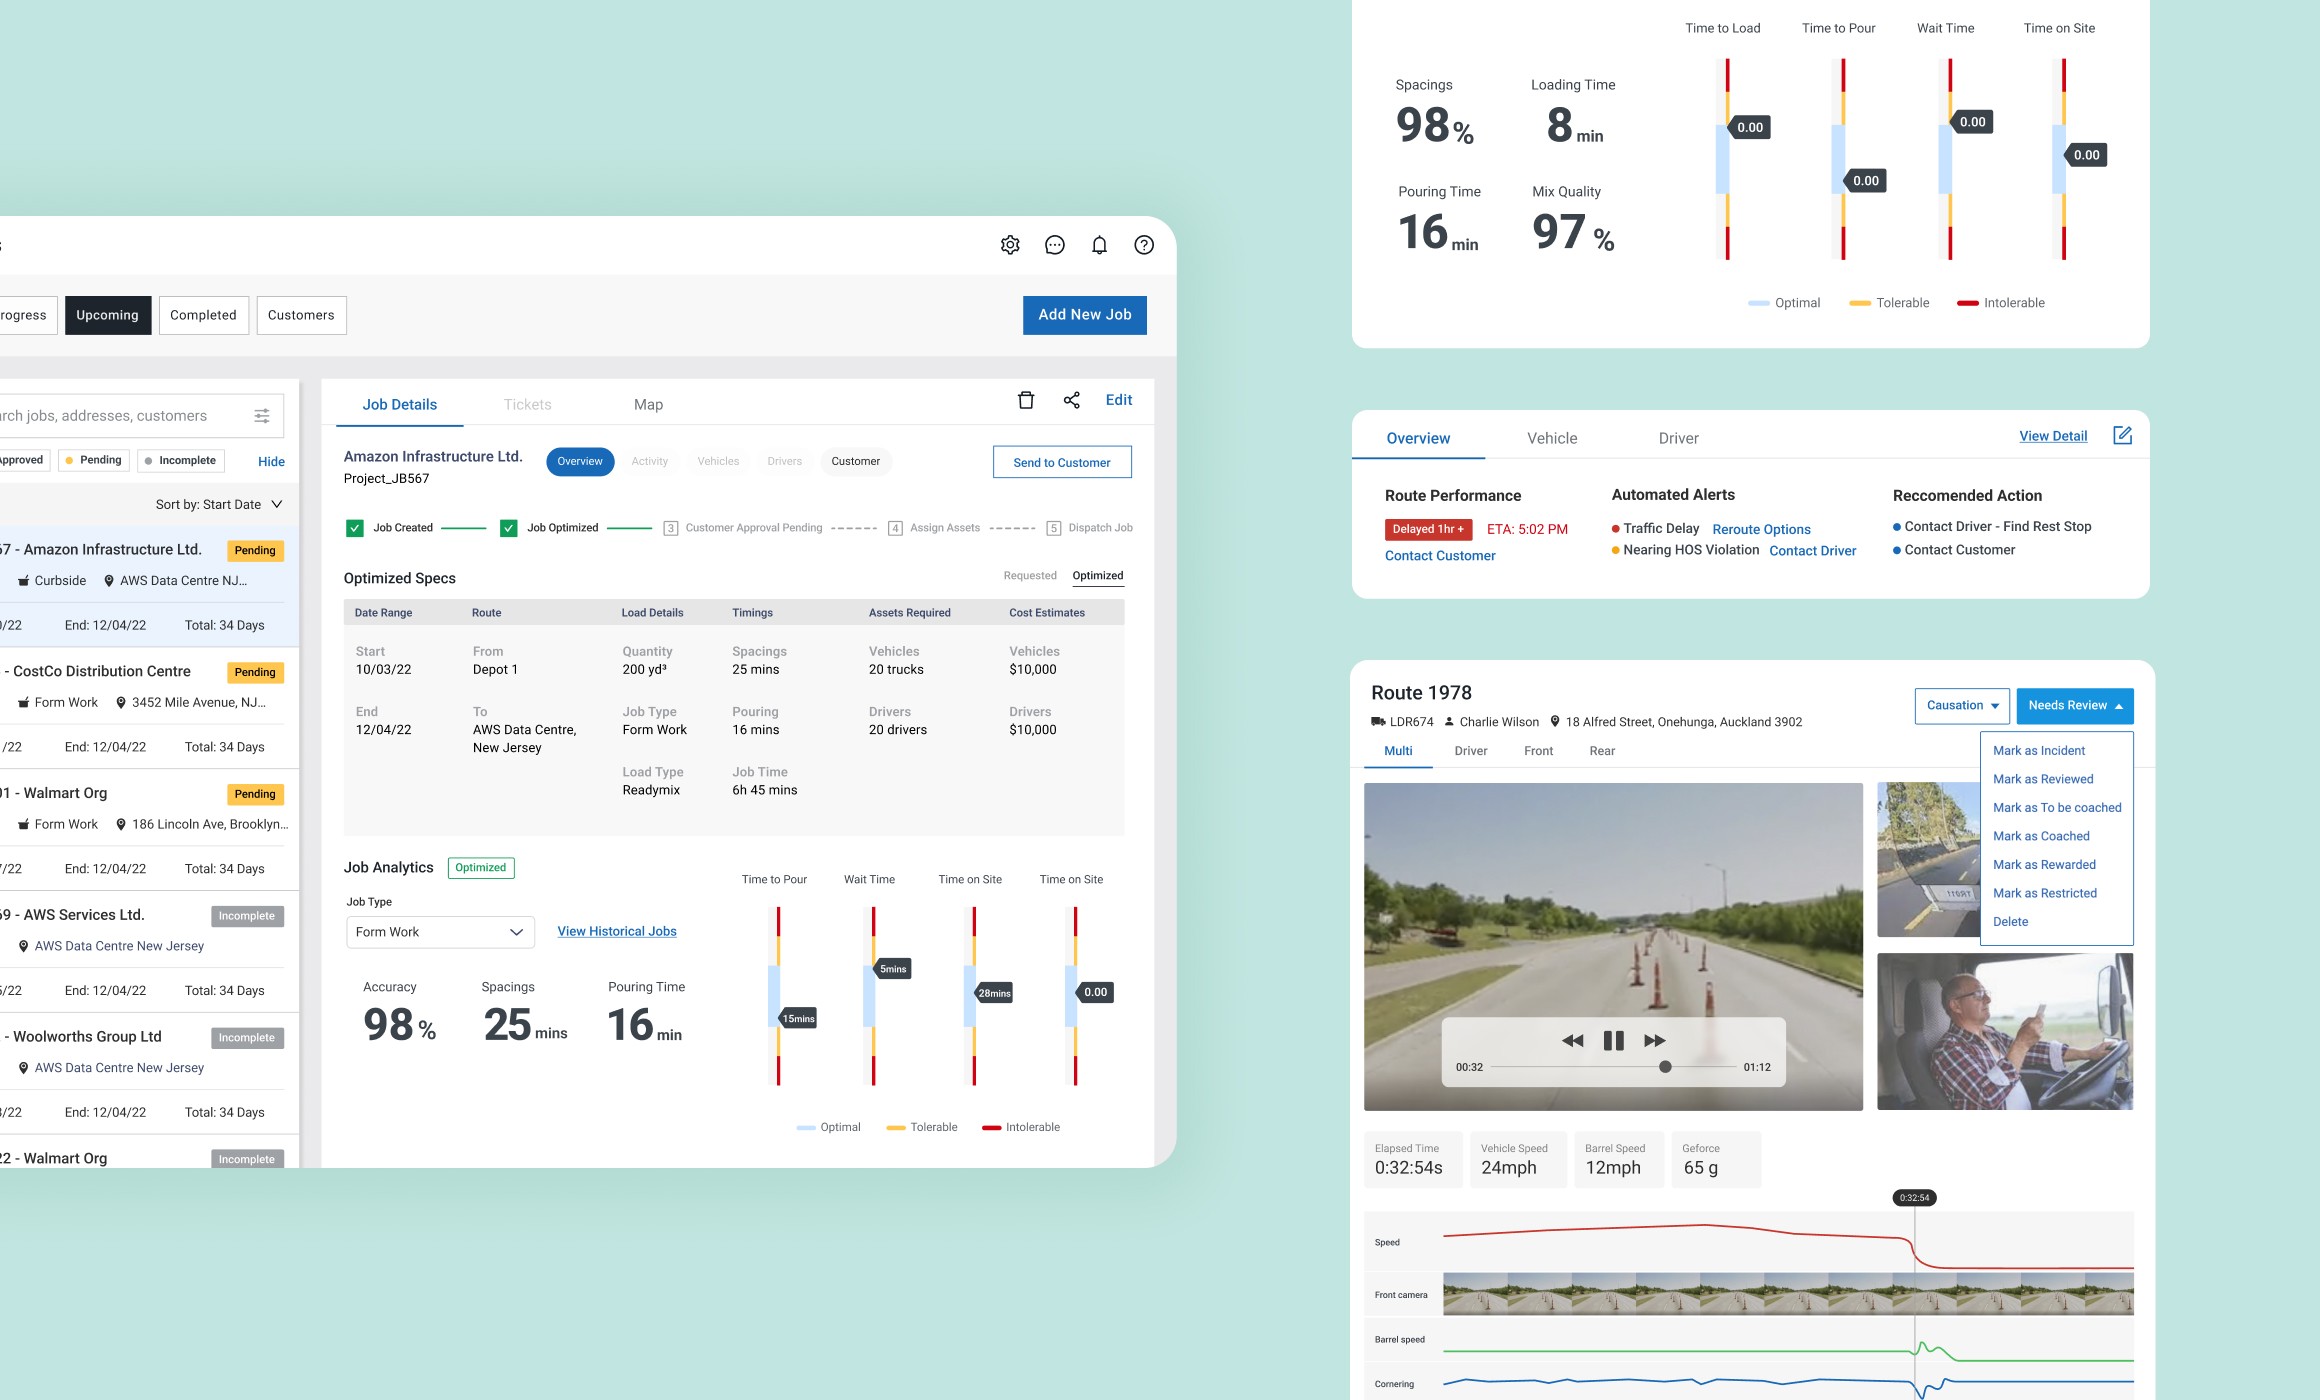Click edit icon beside View Detail
Viewport: 2320px width, 1400px height.
point(2122,435)
